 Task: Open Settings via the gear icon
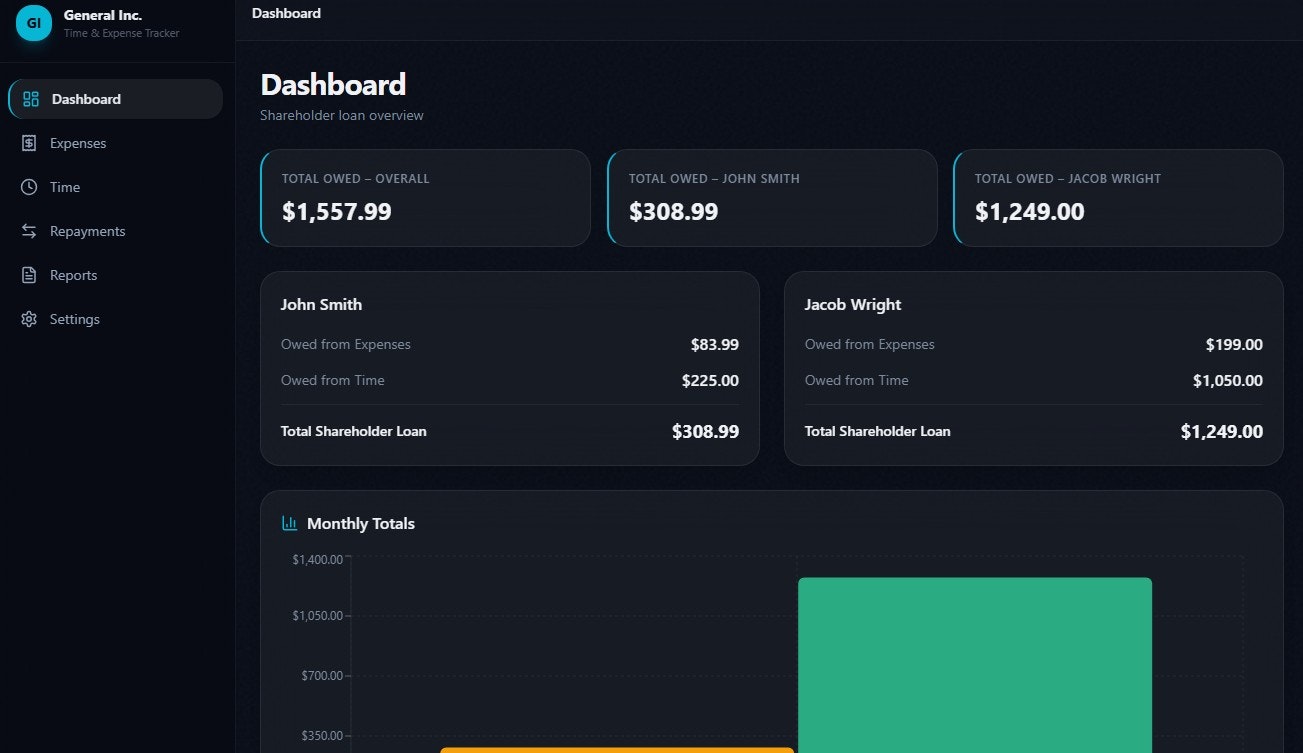[29, 318]
